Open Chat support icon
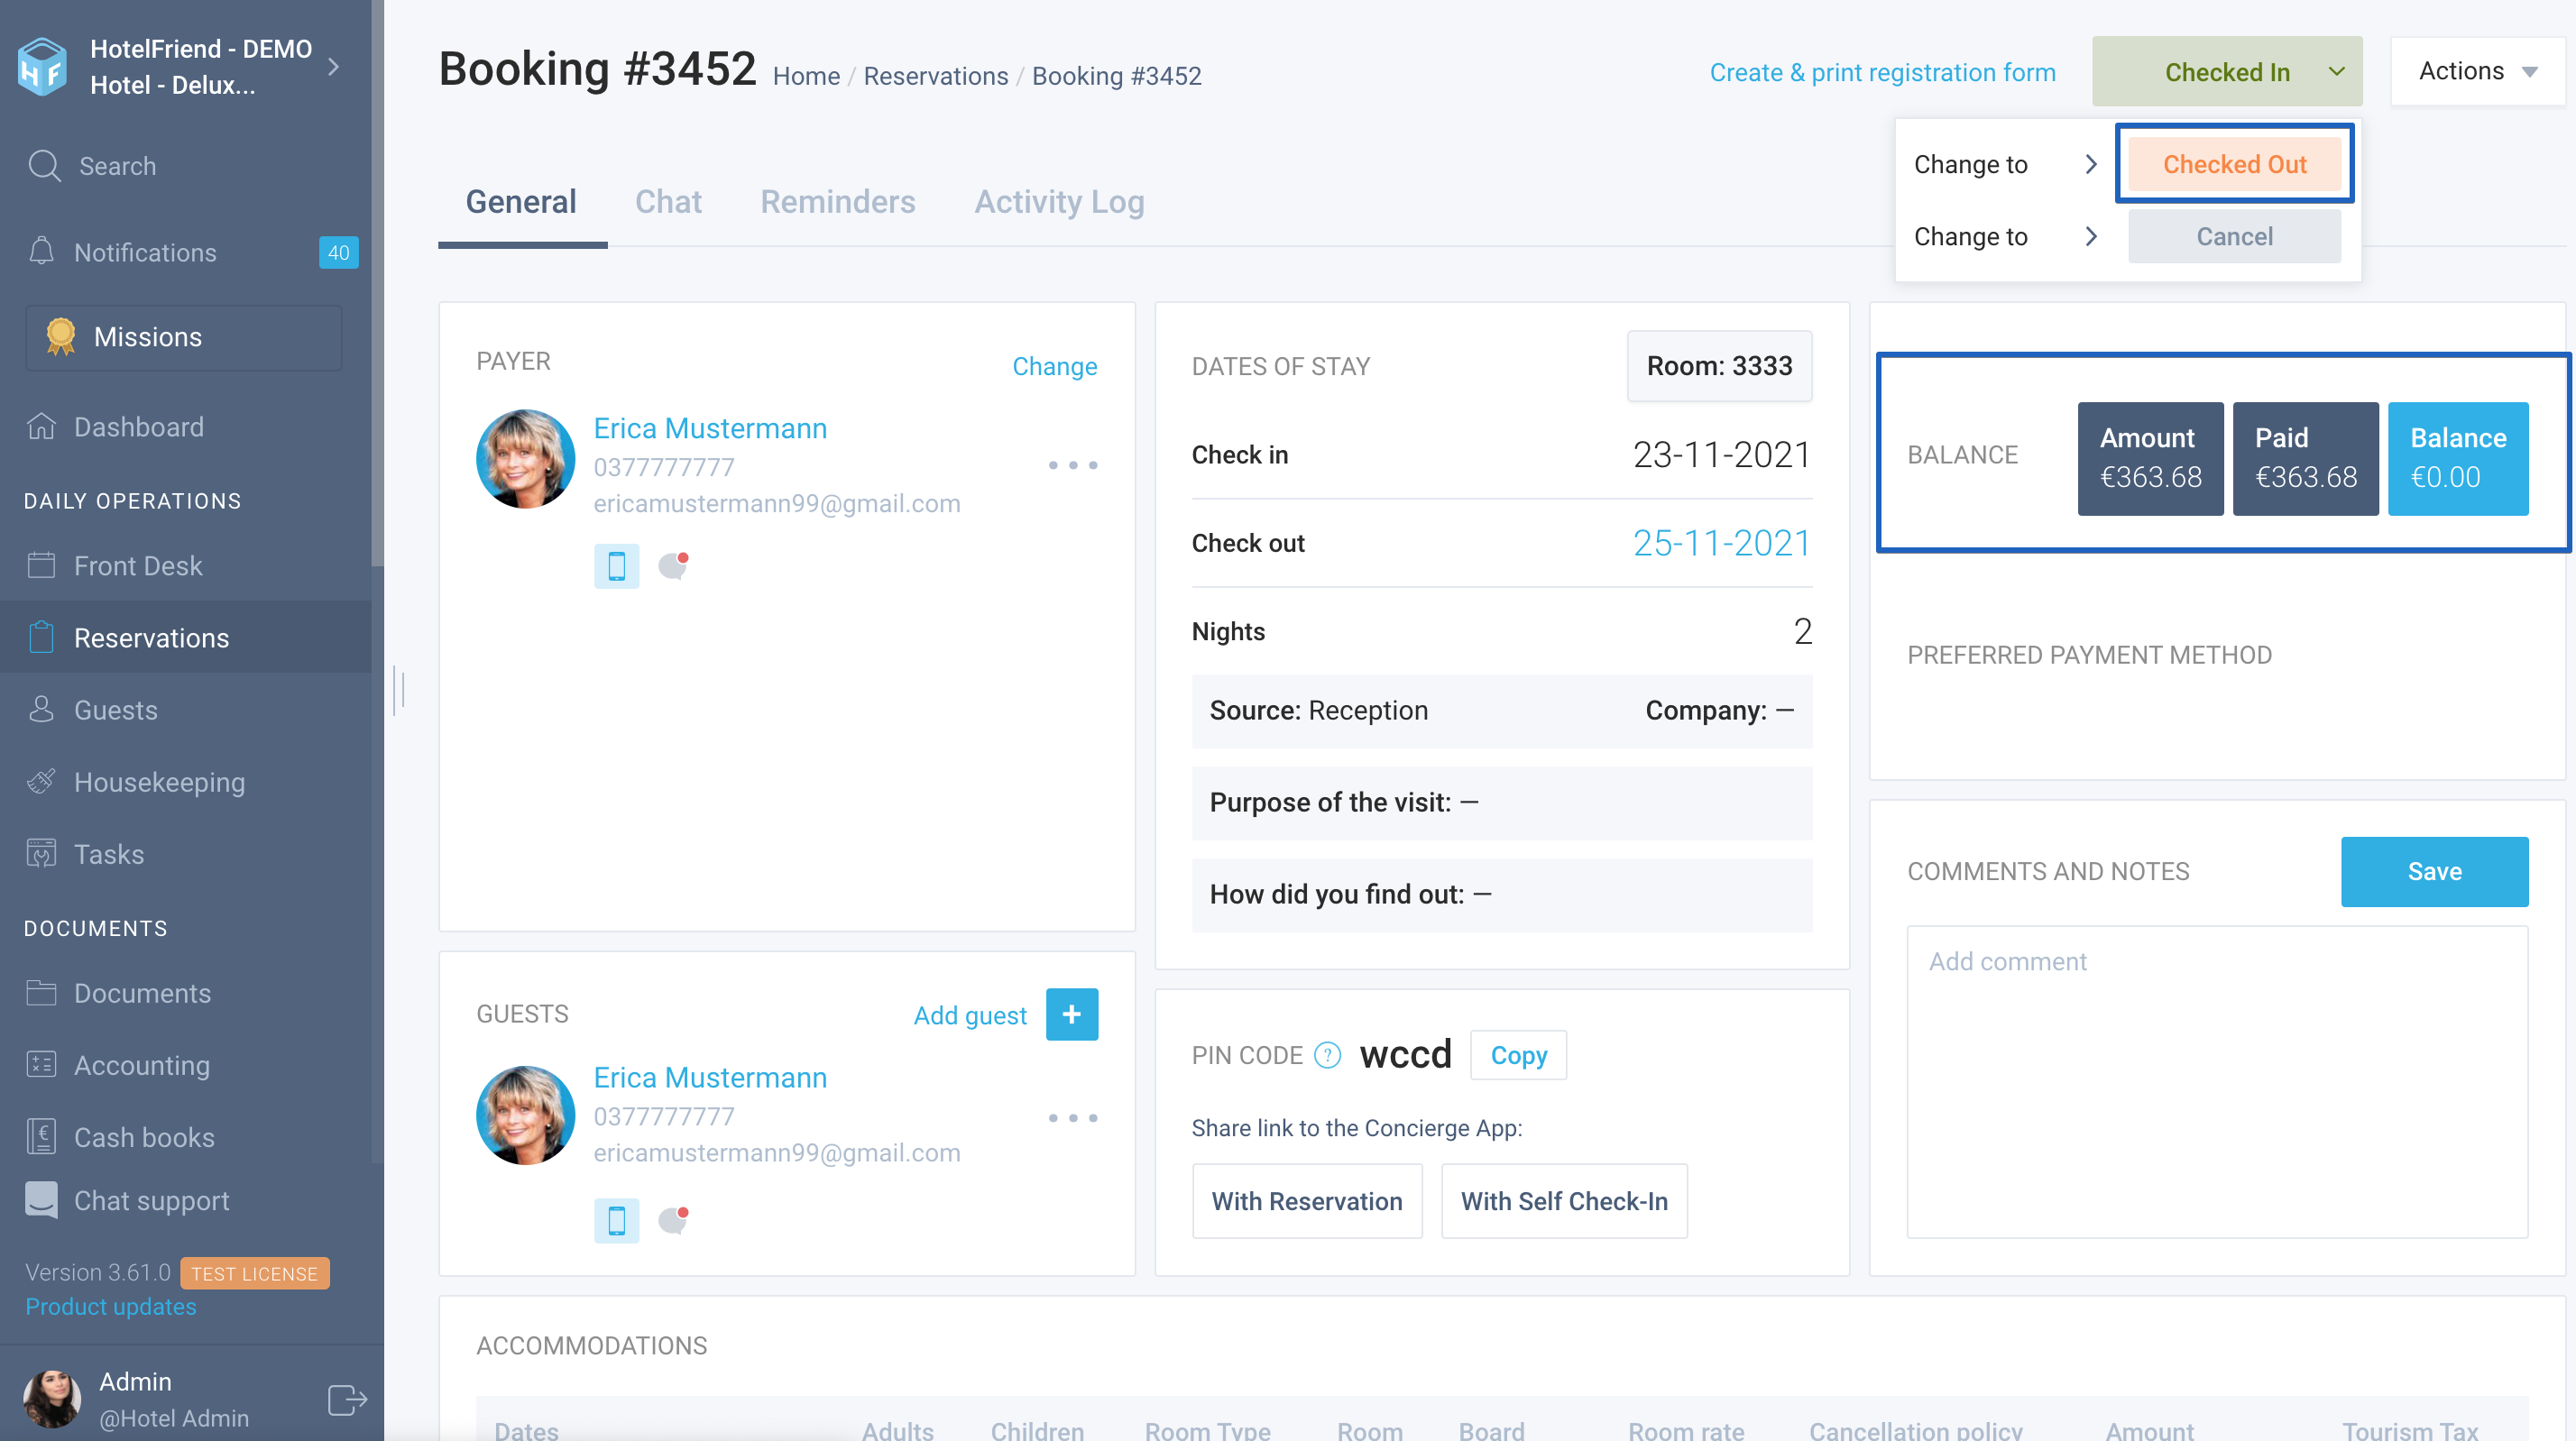This screenshot has width=2576, height=1441. tap(41, 1200)
